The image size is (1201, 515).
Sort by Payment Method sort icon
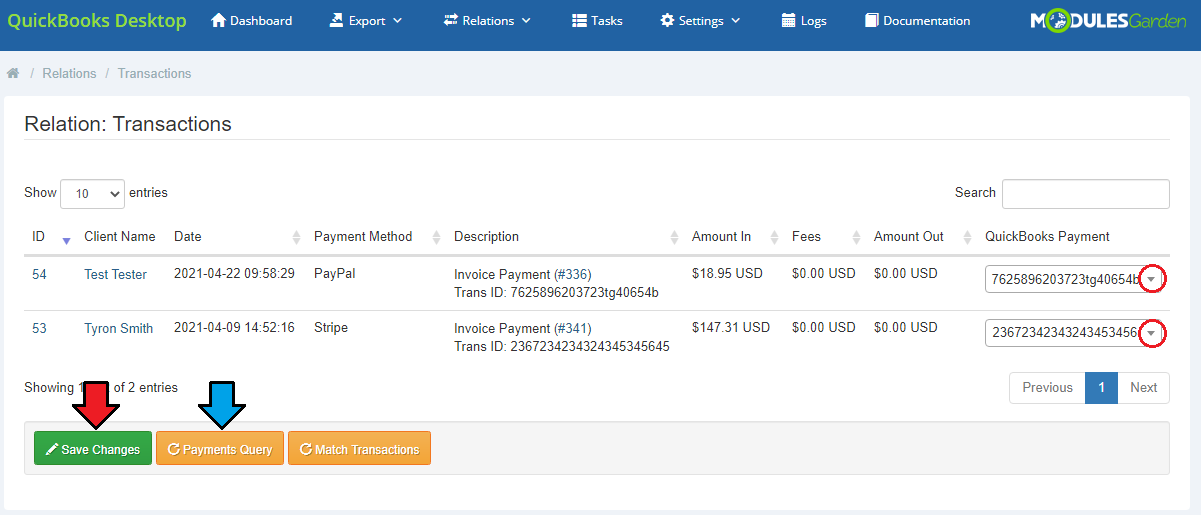(x=436, y=237)
